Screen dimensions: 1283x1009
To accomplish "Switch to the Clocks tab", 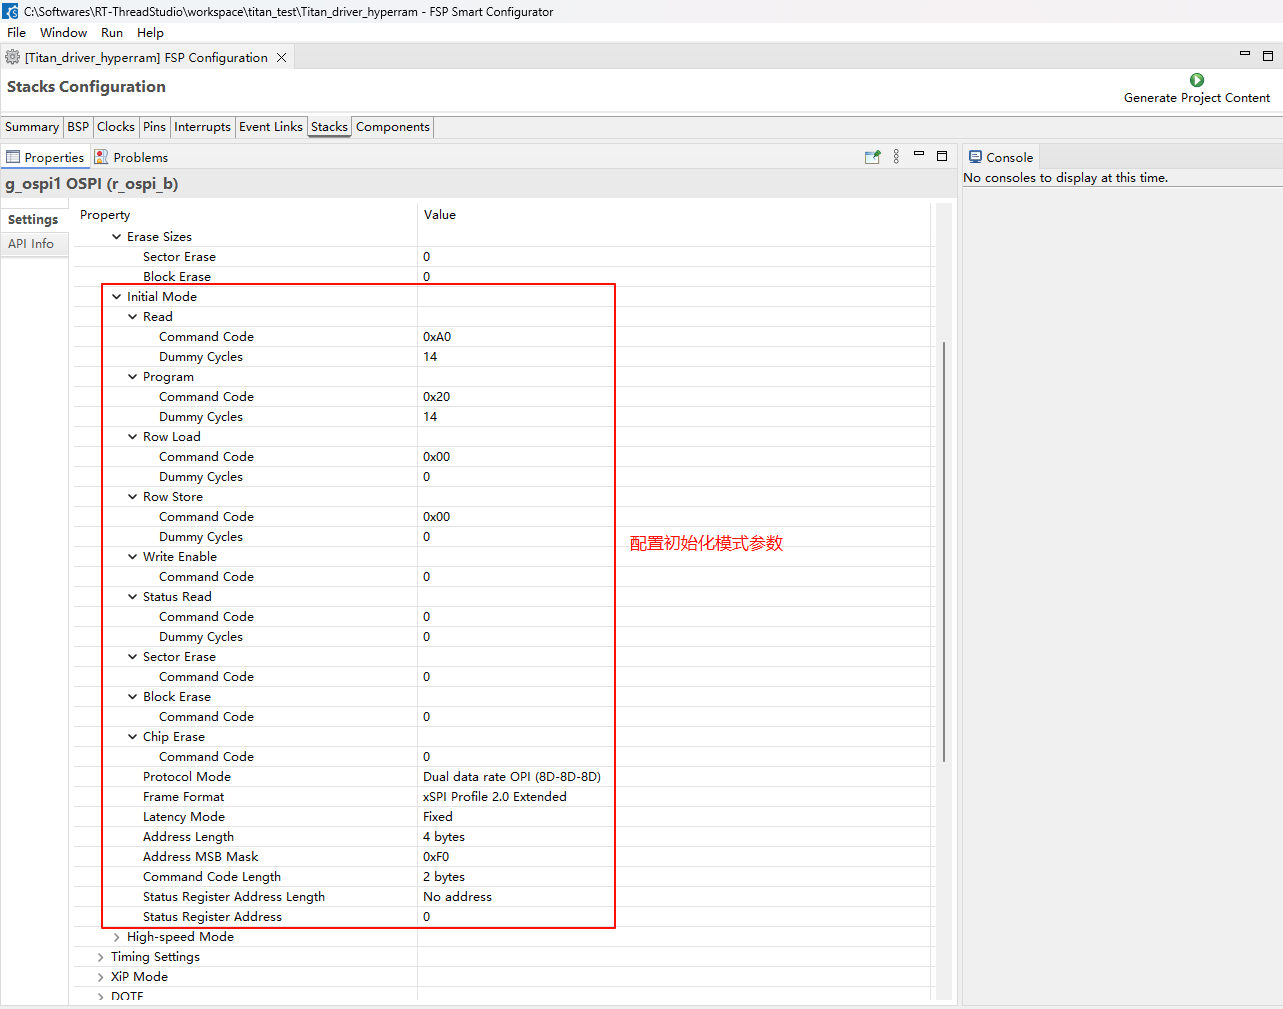I will pyautogui.click(x=115, y=127).
